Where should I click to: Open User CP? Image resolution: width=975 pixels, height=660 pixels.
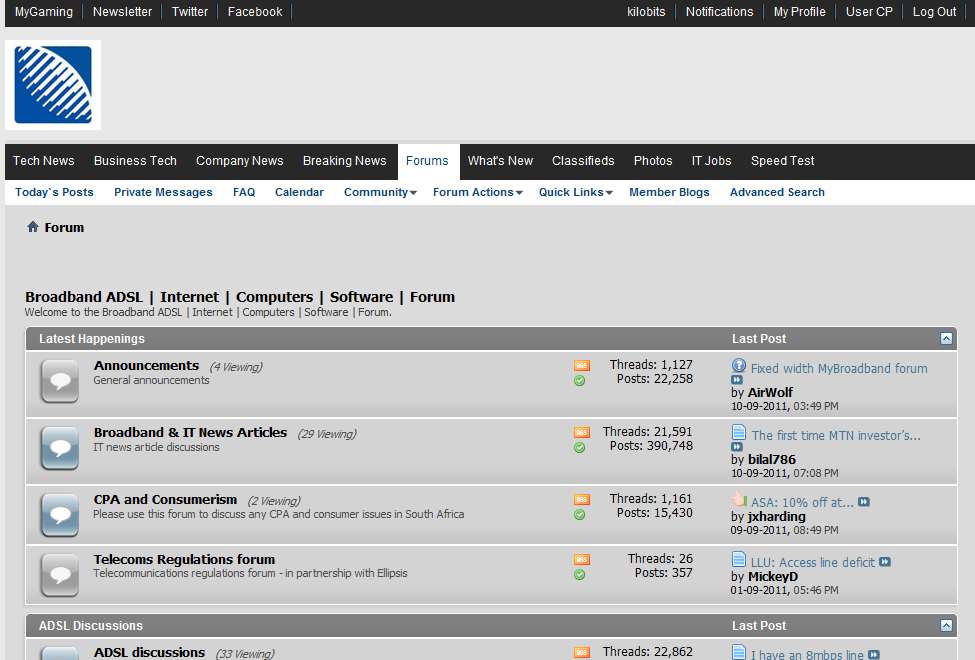(869, 12)
